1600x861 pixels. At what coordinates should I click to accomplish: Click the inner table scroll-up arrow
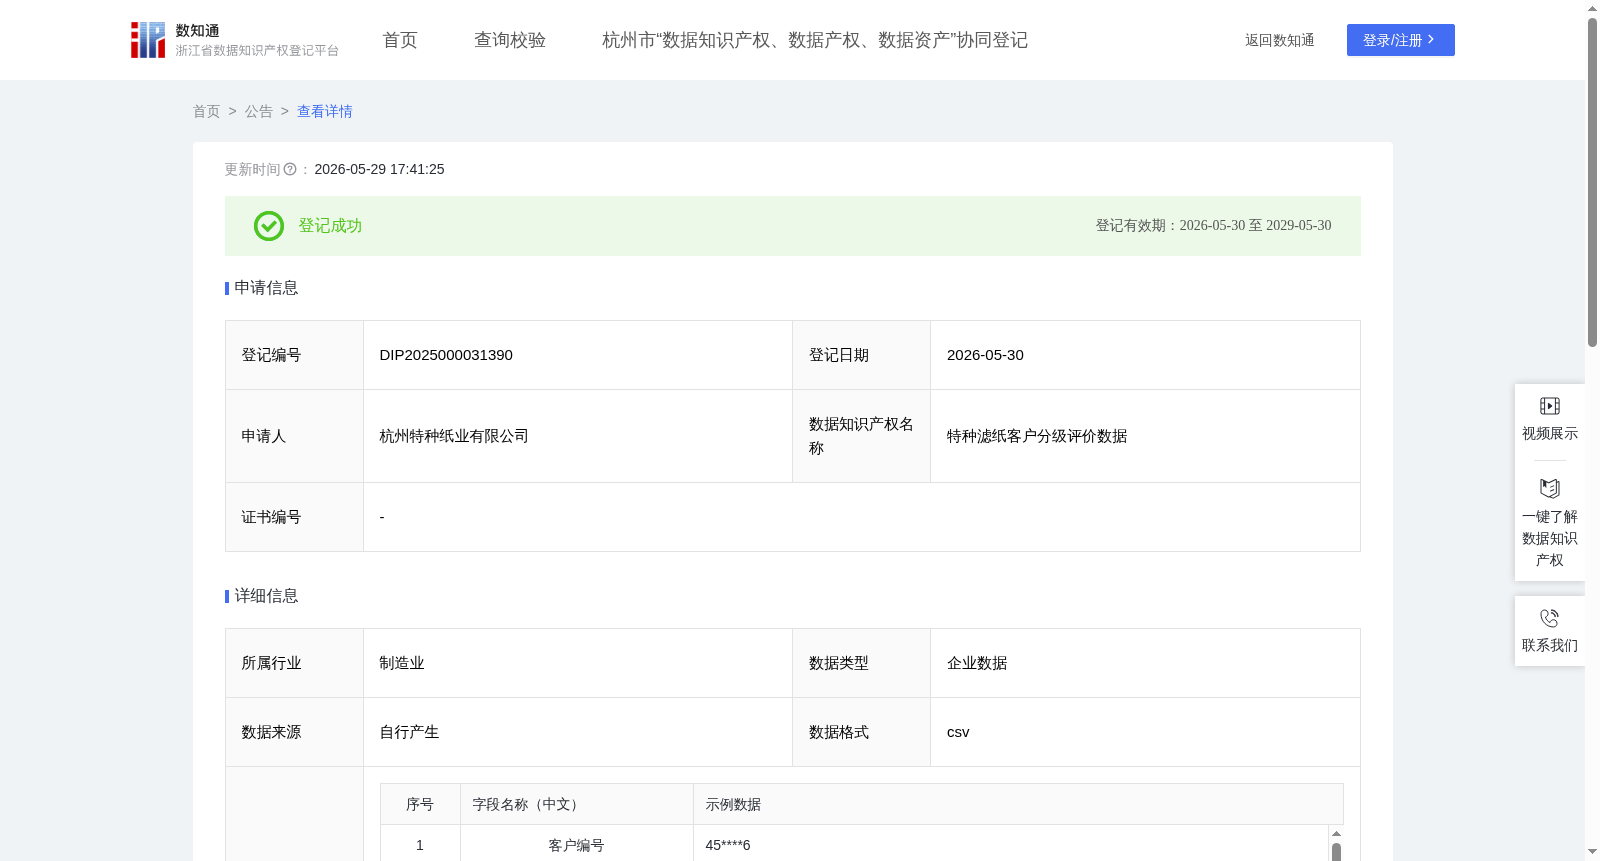[1336, 834]
